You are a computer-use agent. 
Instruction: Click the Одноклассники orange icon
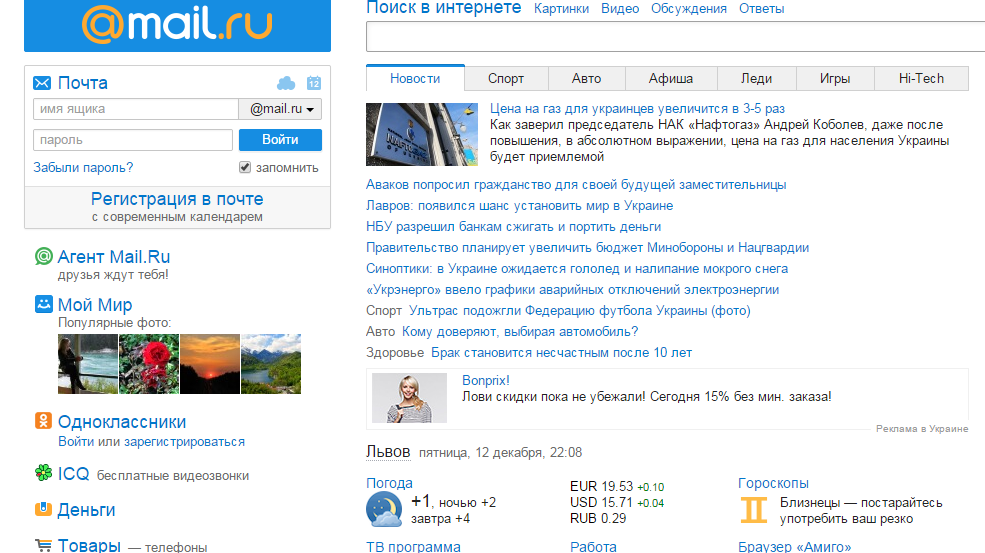(43, 421)
